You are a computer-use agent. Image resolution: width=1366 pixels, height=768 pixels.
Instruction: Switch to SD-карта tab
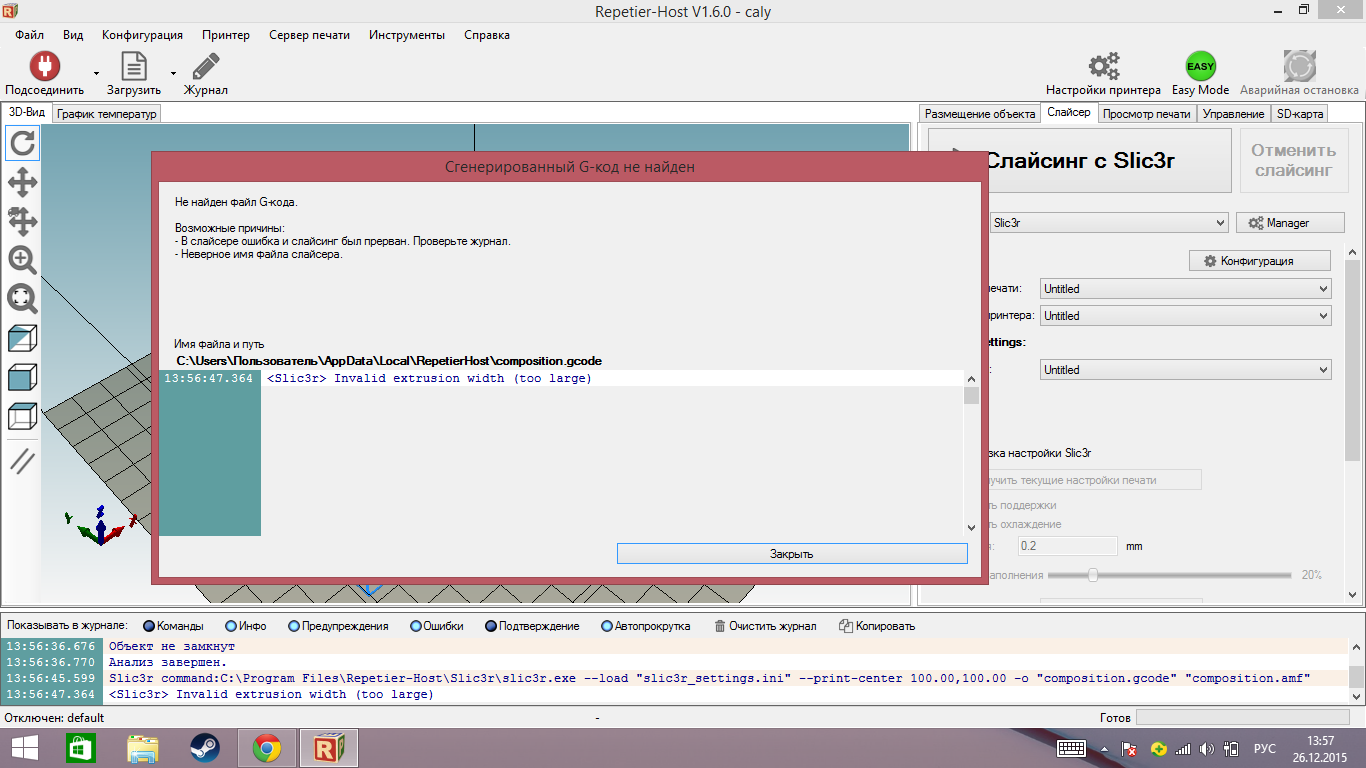pos(1300,114)
